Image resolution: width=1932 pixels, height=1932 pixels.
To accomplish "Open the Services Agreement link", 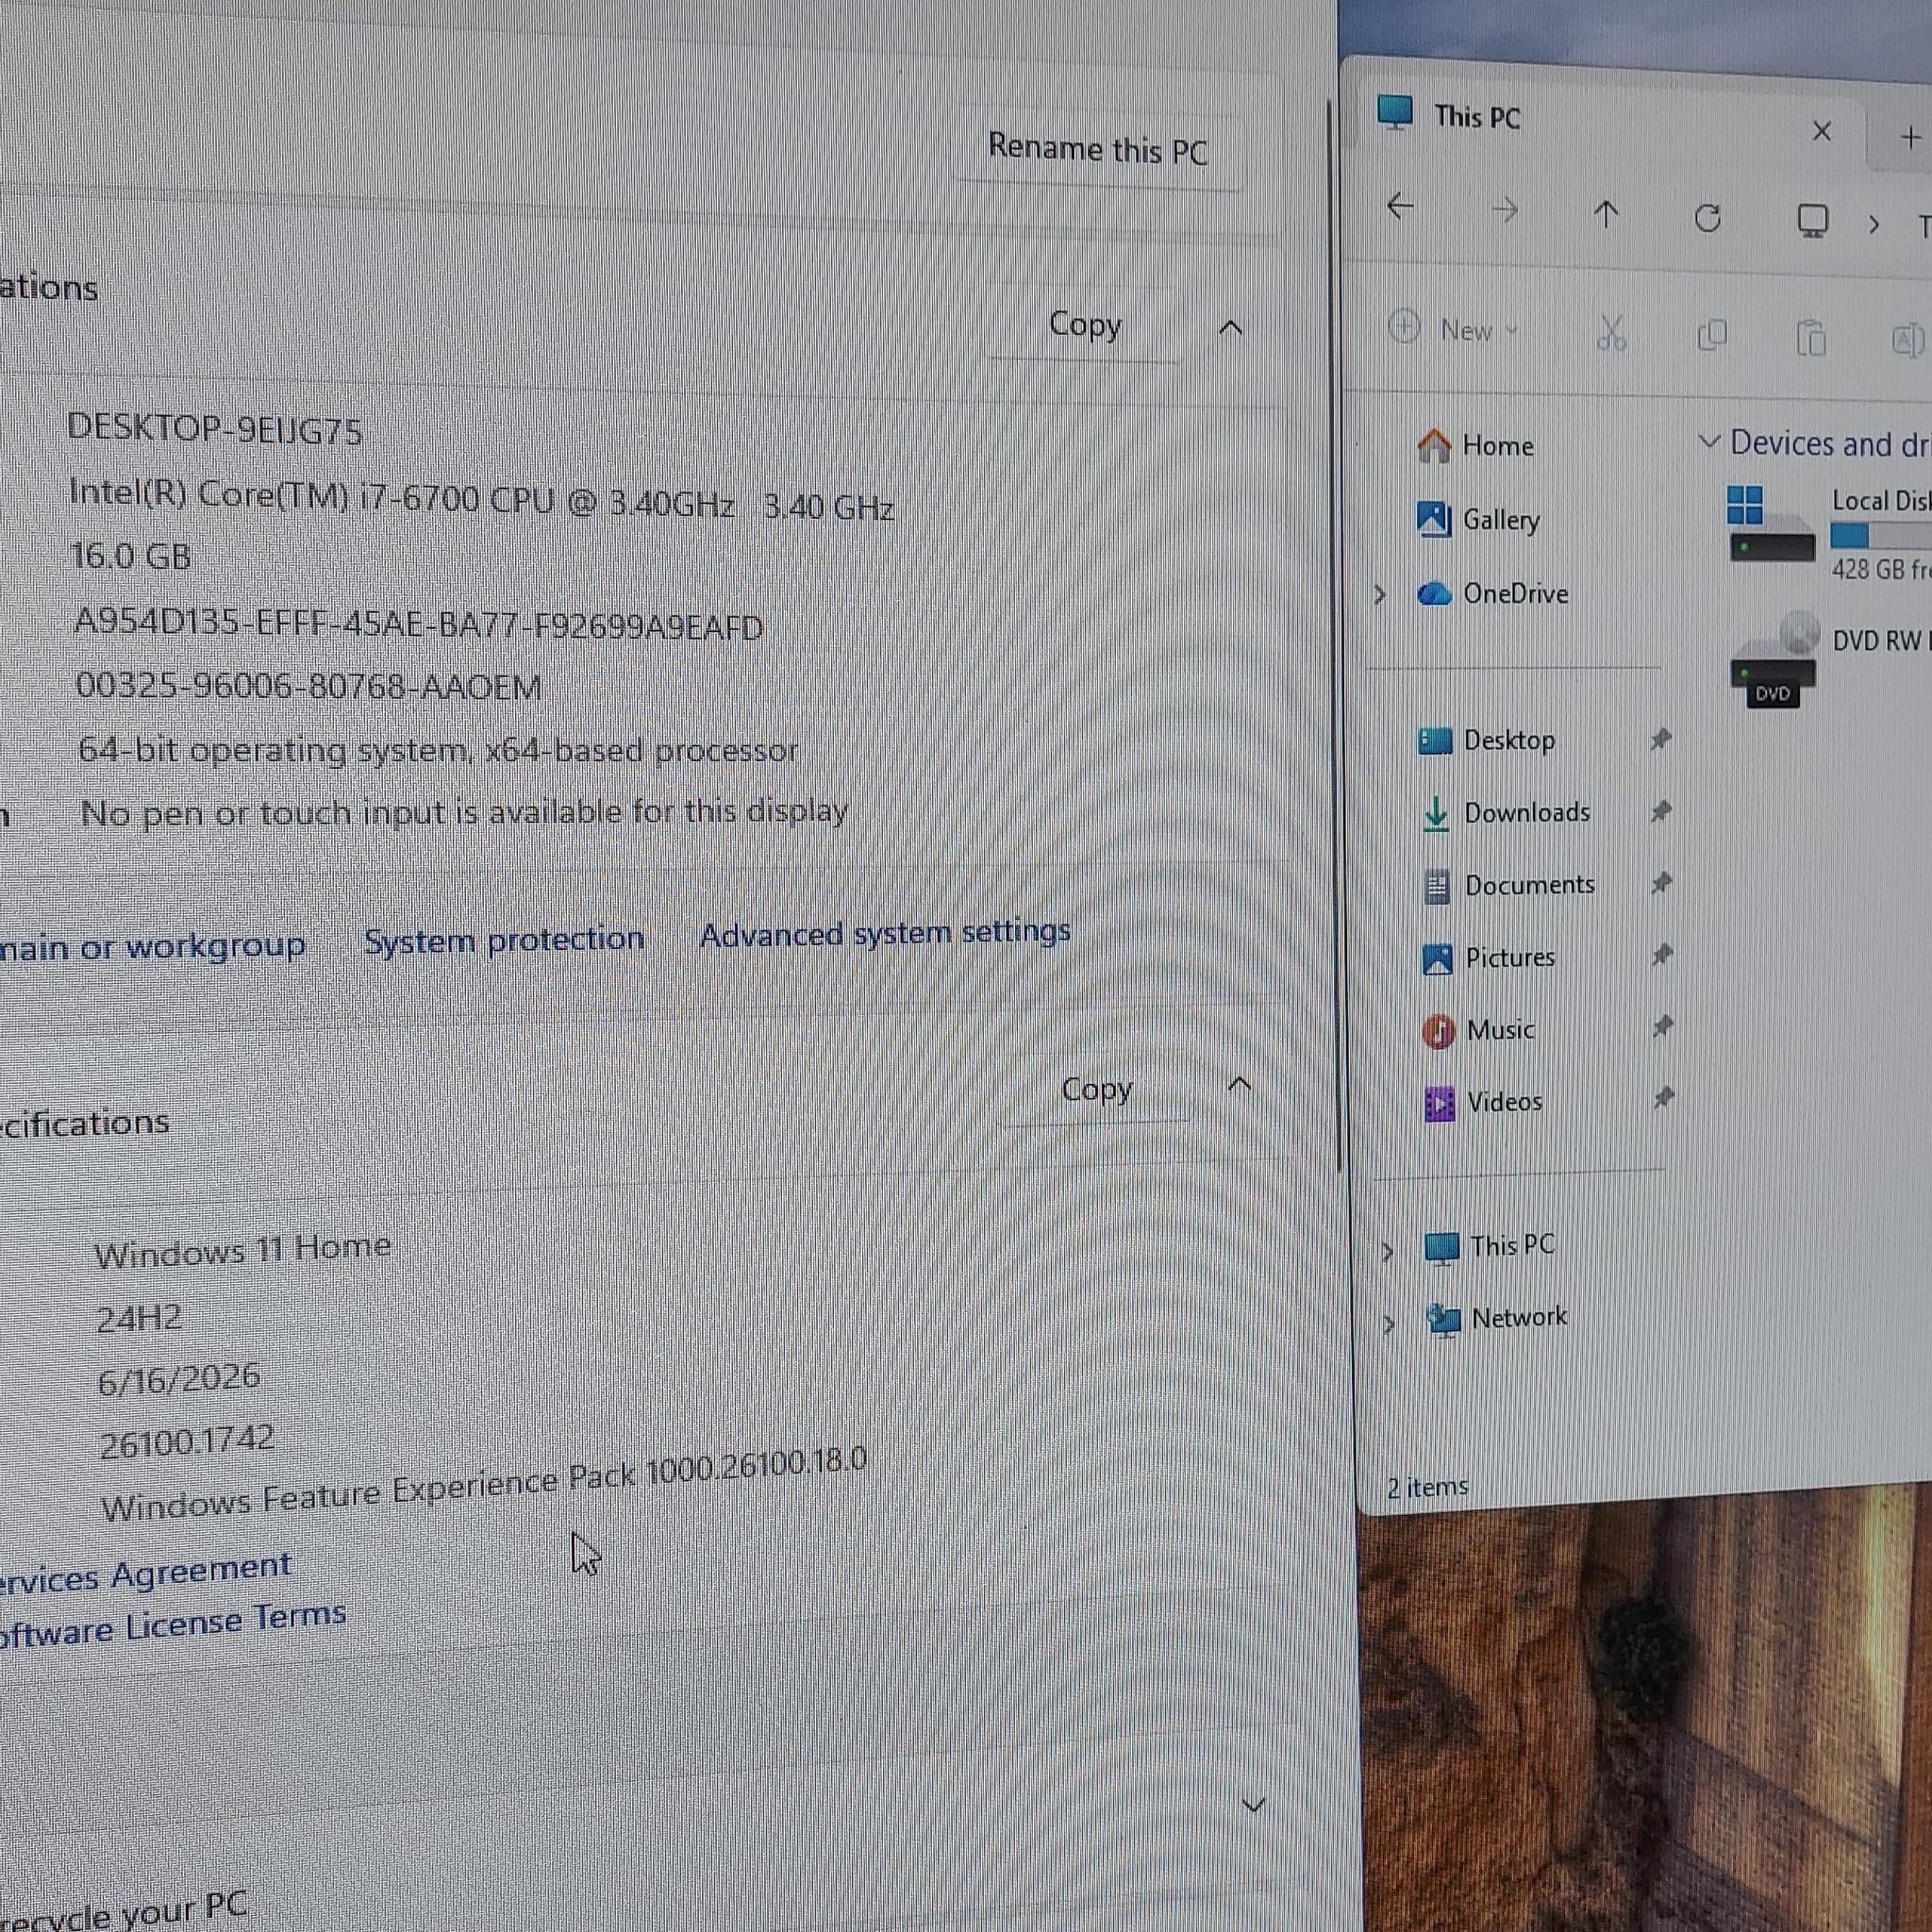I will (x=146, y=1573).
